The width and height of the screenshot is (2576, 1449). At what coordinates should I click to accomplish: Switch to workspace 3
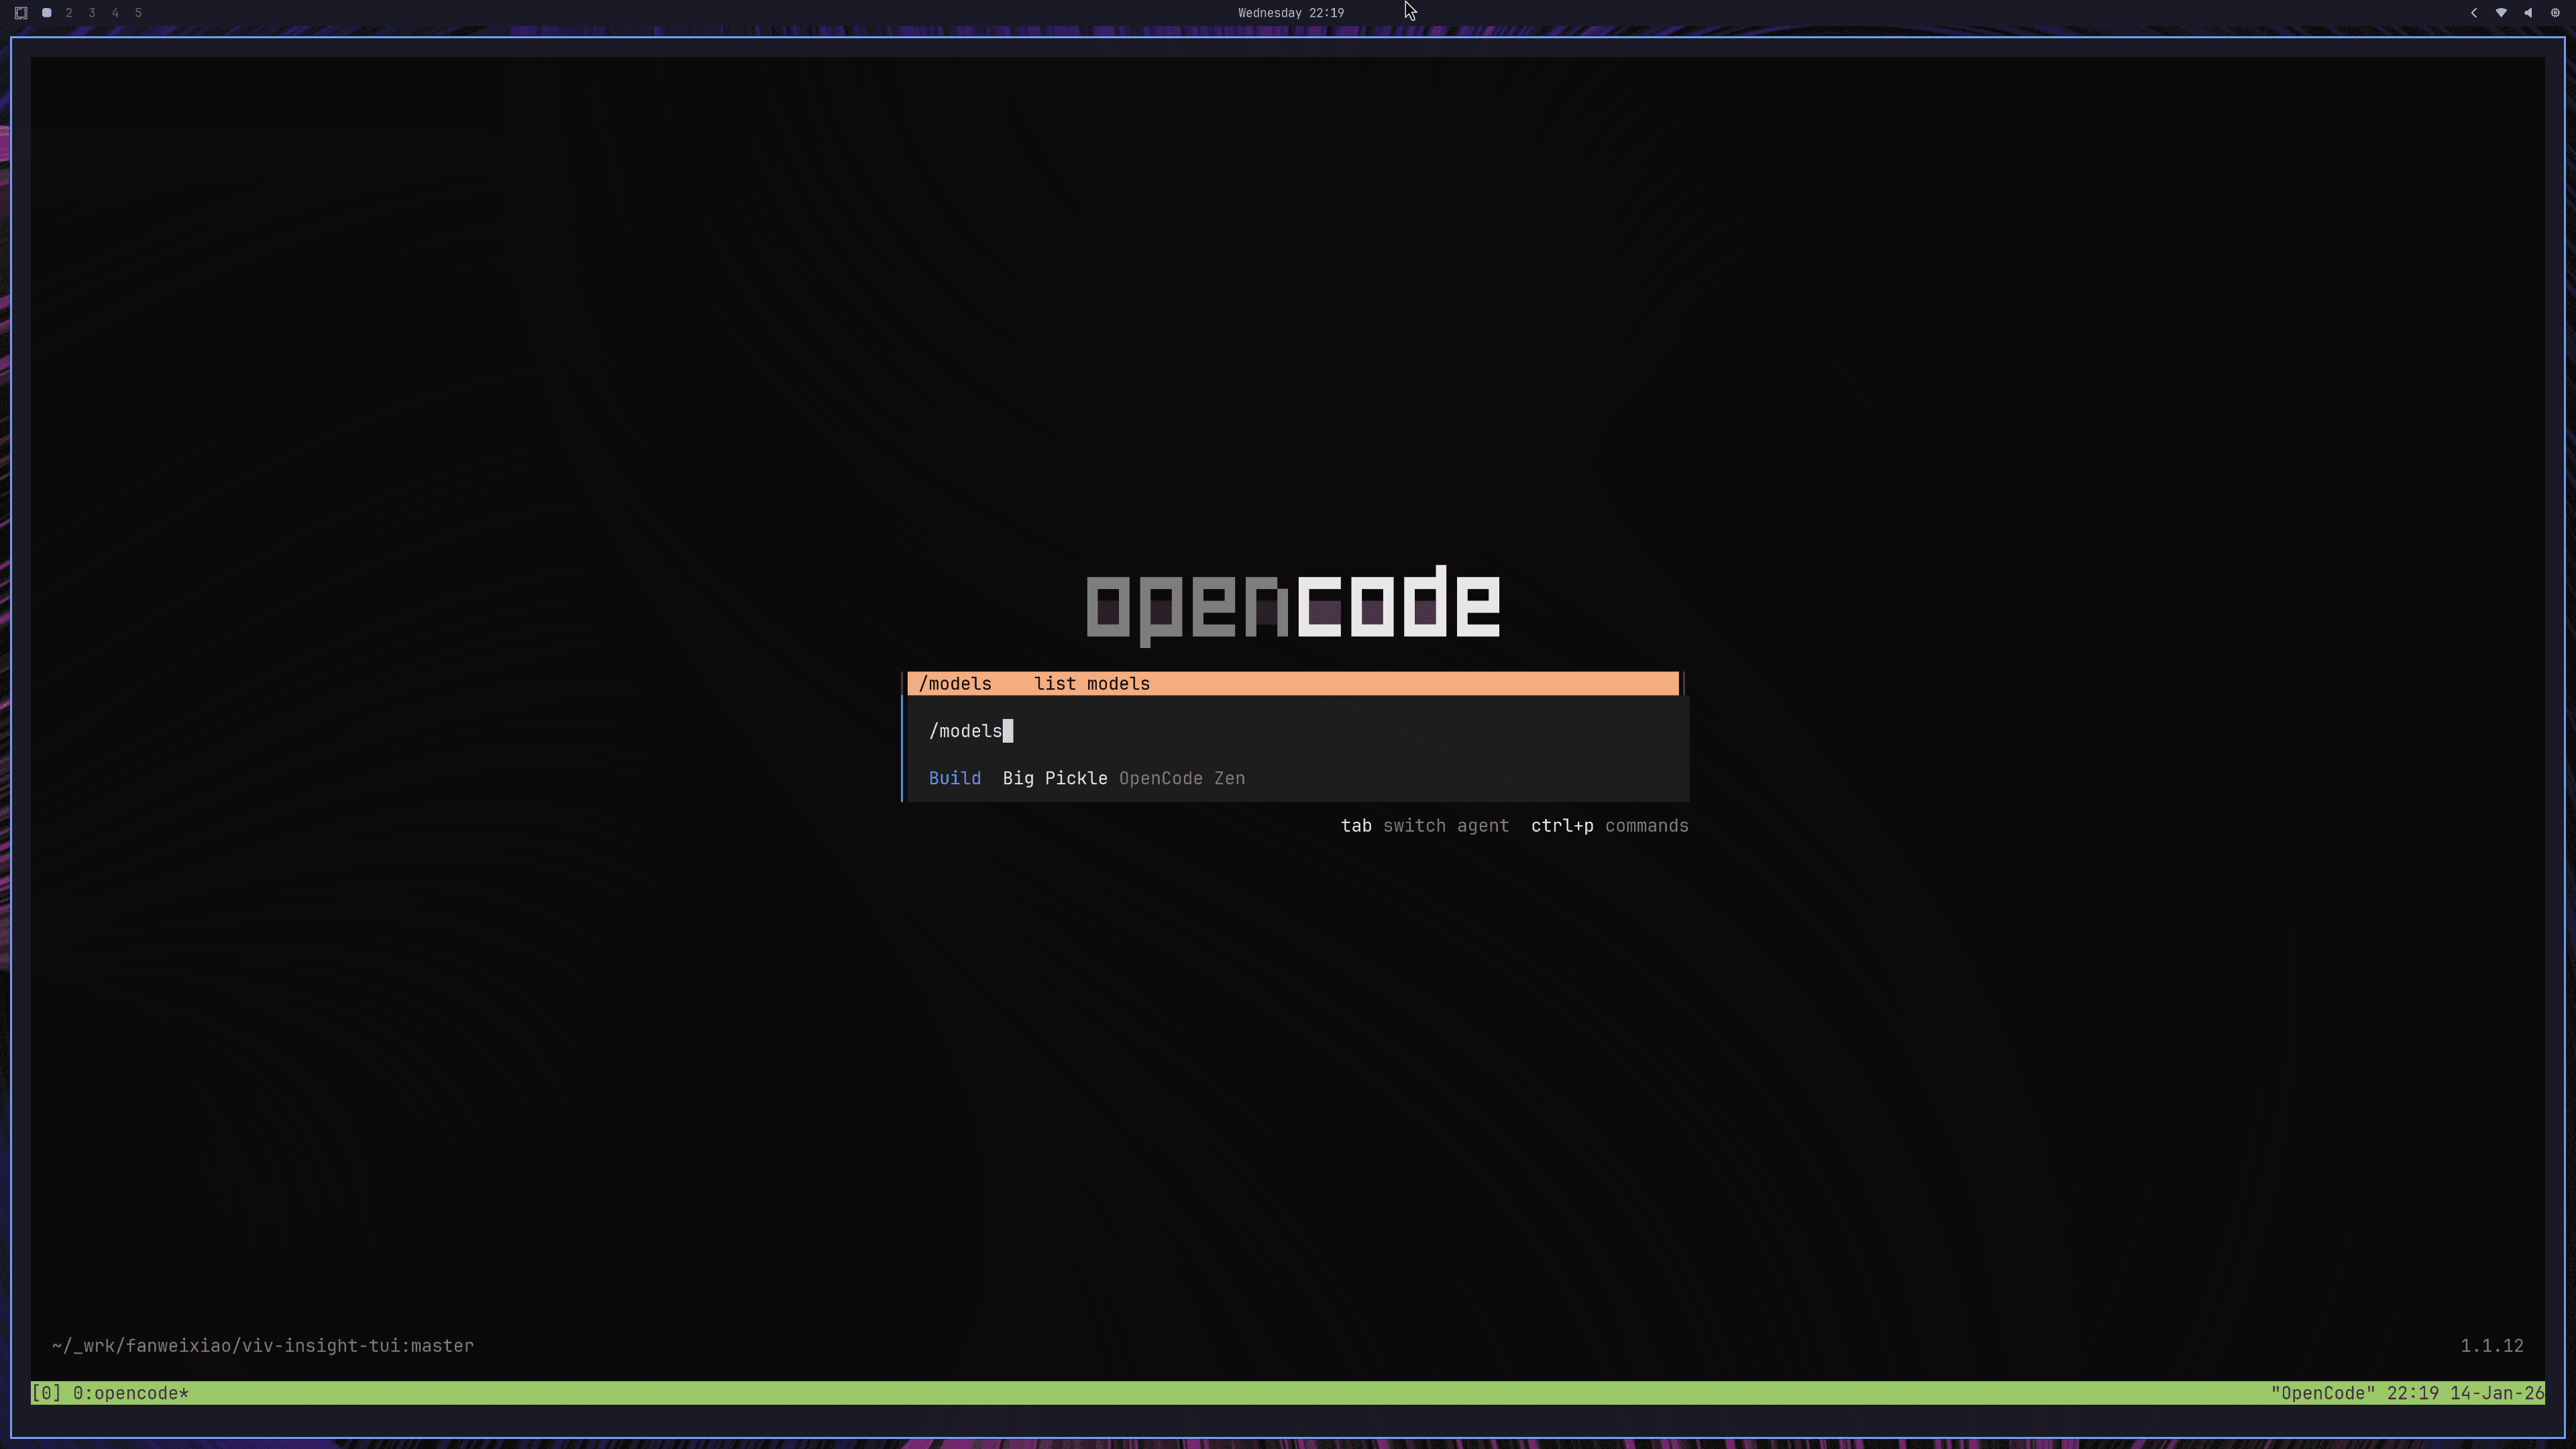point(92,13)
